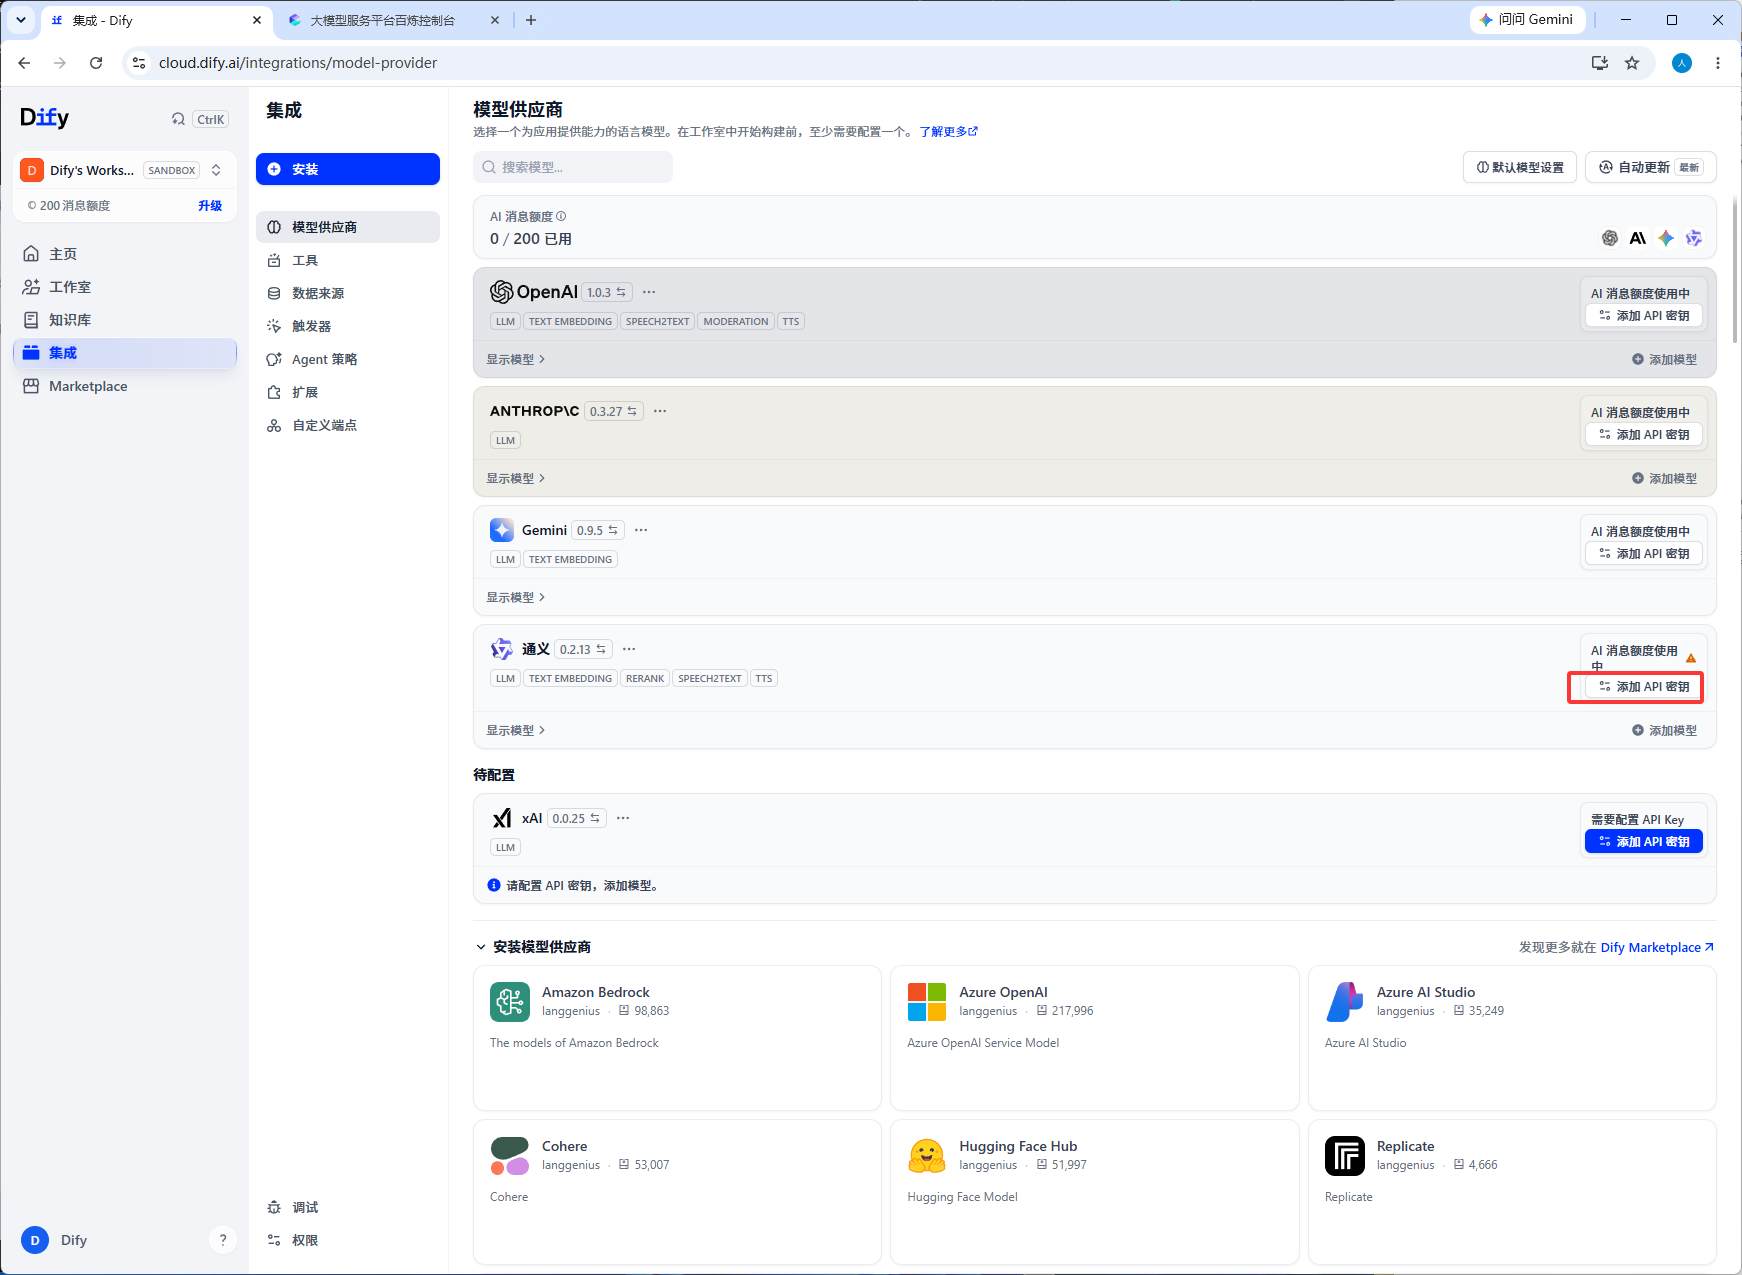Click the OpenAI provider logo
1742x1275 pixels.
pyautogui.click(x=534, y=292)
